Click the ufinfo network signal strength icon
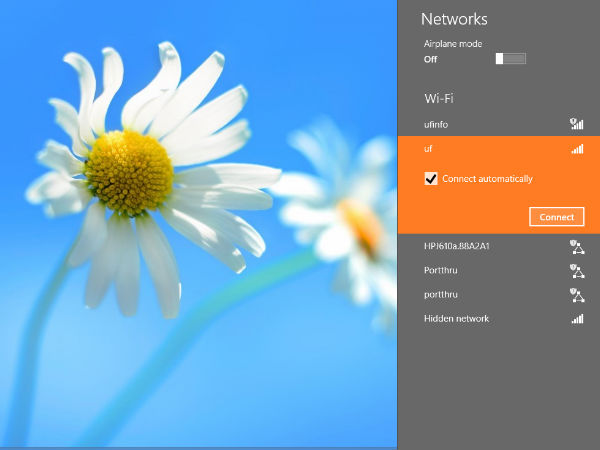Image resolution: width=600 pixels, height=450 pixels. [576, 124]
